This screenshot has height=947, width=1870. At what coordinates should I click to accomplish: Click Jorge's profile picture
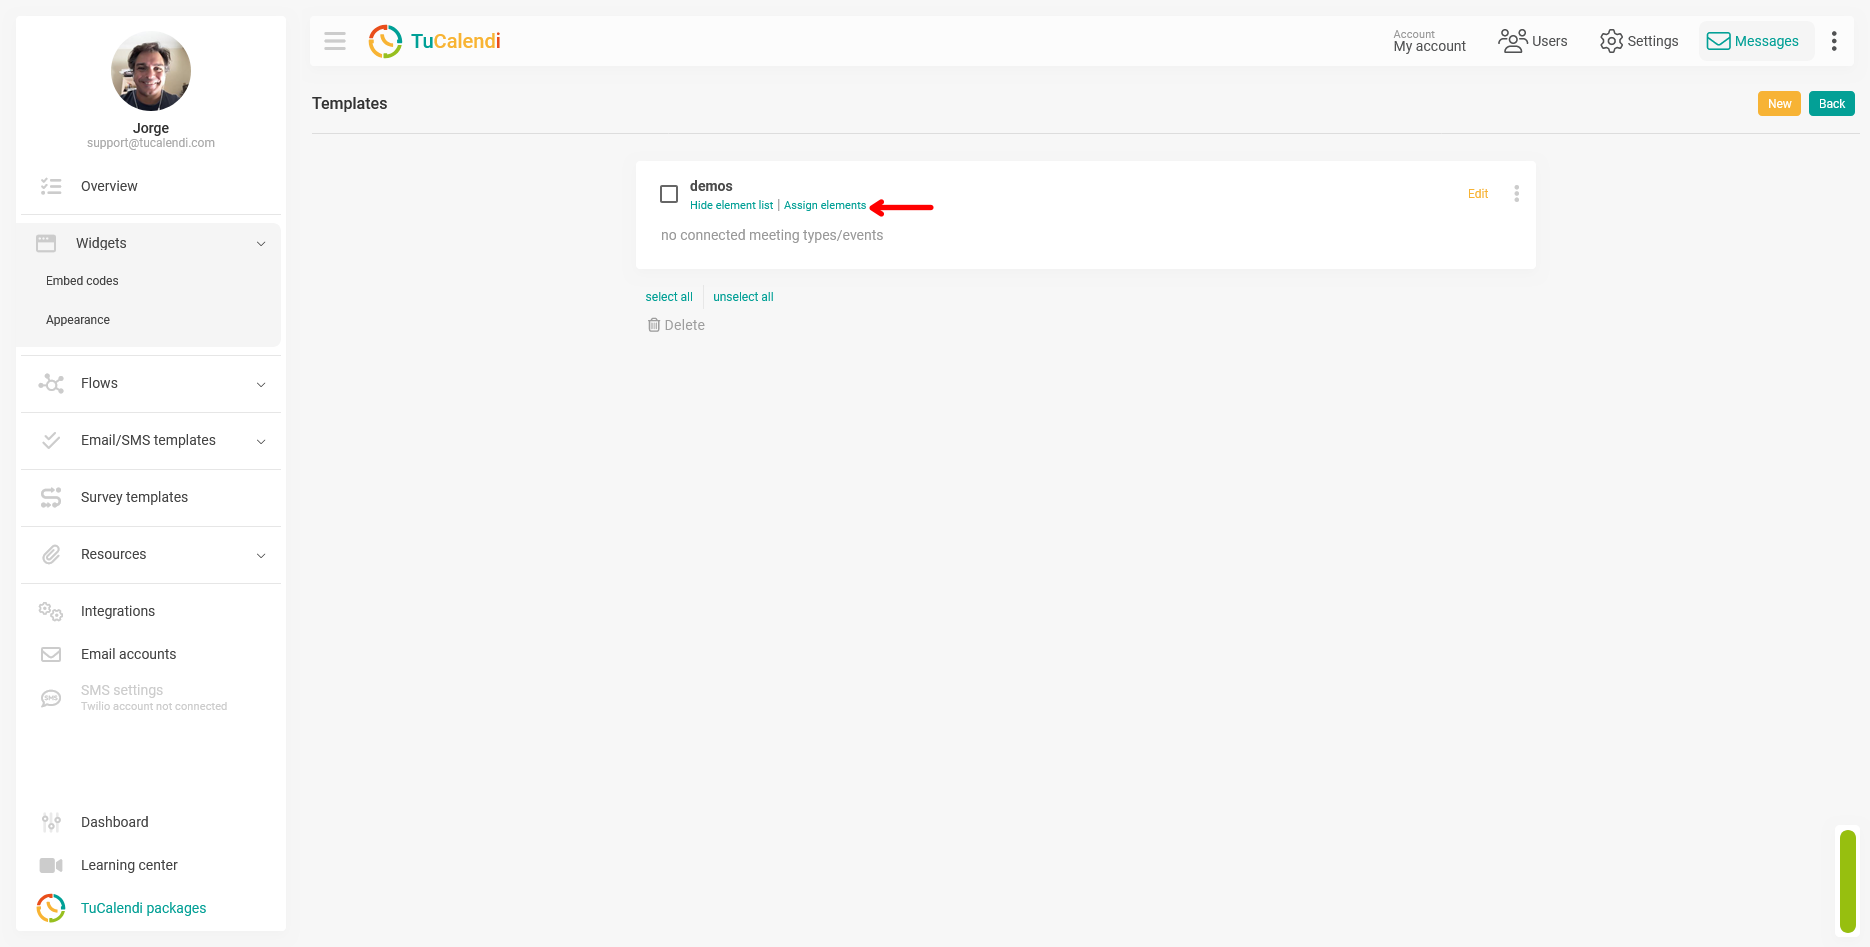click(151, 71)
